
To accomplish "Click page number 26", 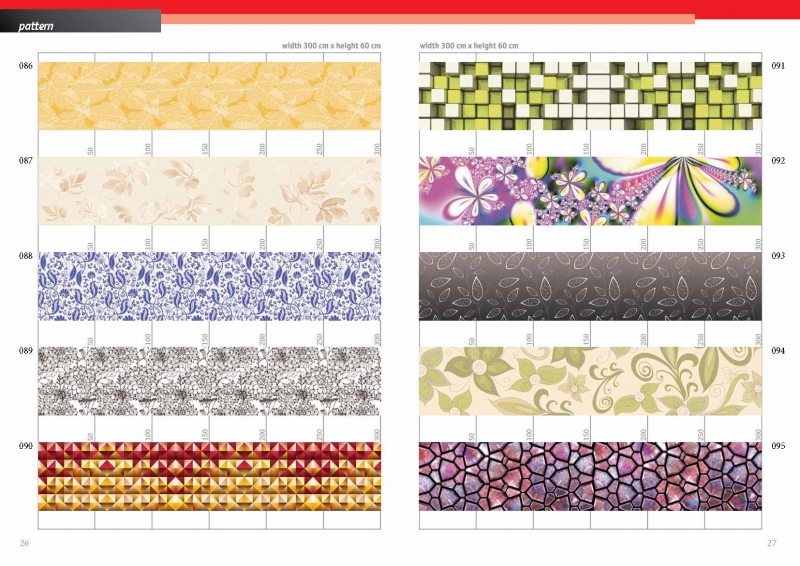I will click(25, 542).
